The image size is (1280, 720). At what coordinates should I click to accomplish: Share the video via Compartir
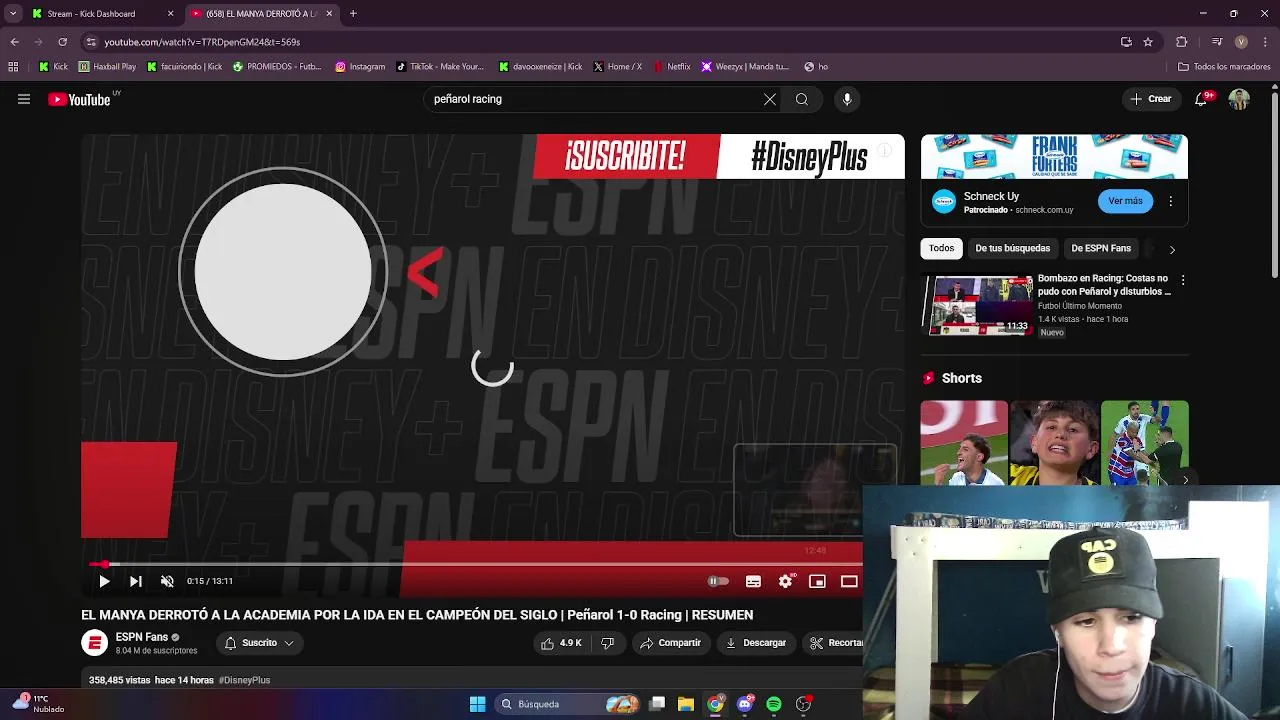click(670, 643)
